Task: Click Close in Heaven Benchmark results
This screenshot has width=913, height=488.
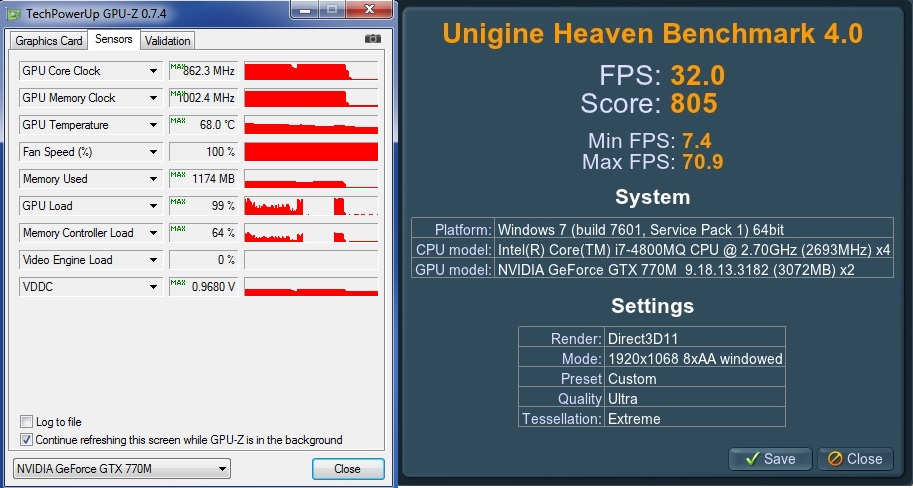Action: point(855,459)
